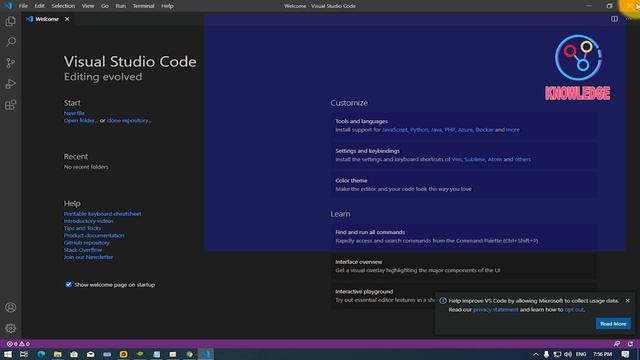This screenshot has height=360, width=640.
Task: Install Python language support link
Action: tap(419, 130)
